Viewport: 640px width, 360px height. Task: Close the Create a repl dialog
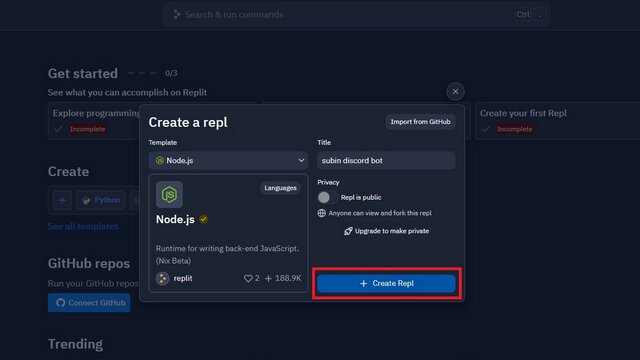(455, 91)
